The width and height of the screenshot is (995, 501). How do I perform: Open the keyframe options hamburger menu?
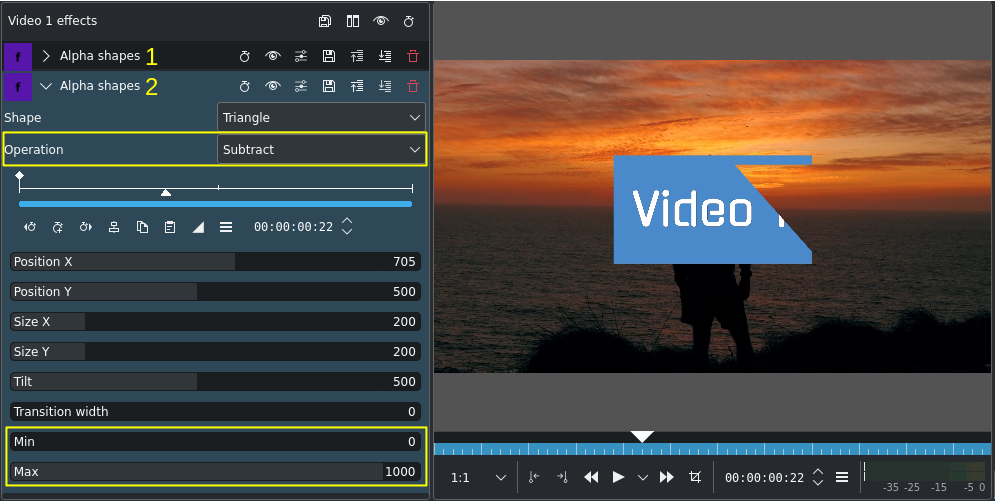[226, 227]
